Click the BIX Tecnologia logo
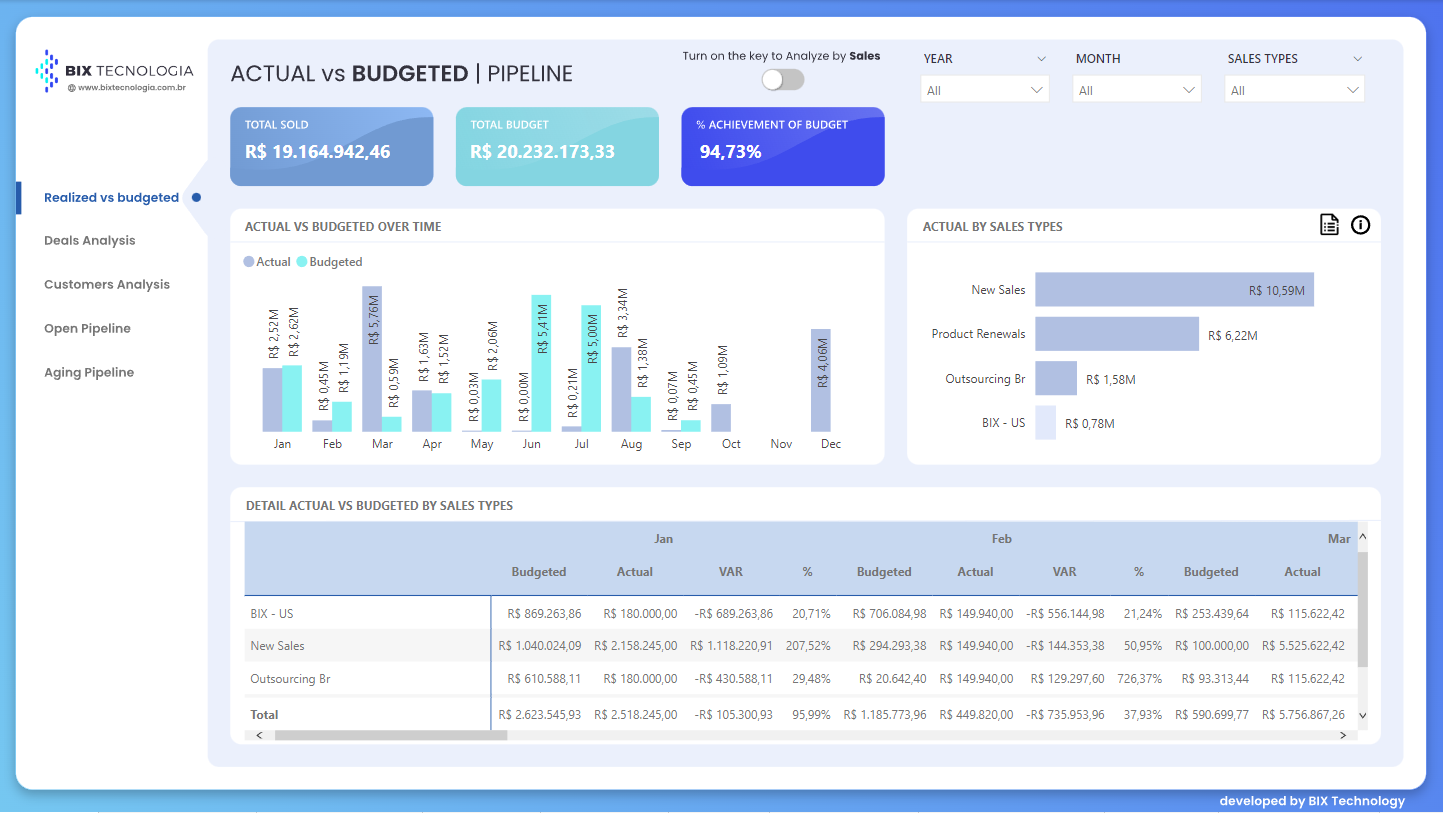 click(115, 72)
